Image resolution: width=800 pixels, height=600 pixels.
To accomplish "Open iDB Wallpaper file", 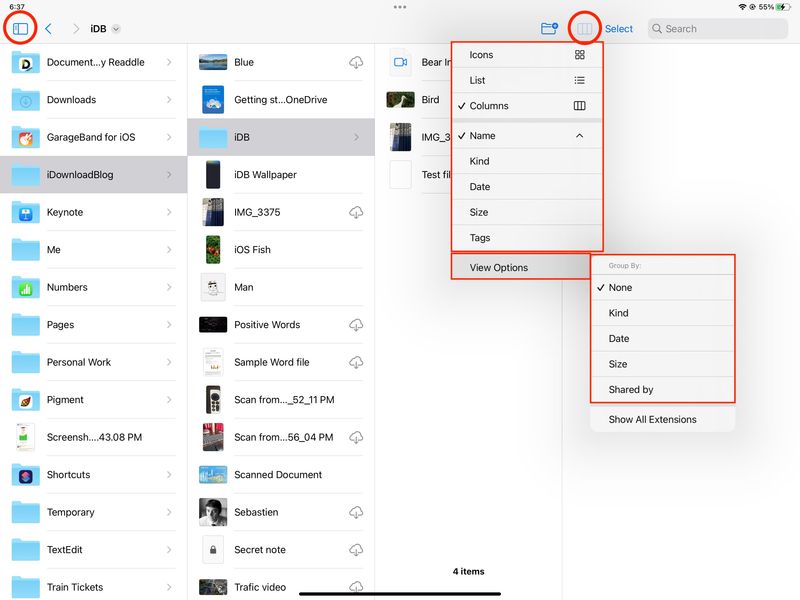I will pos(281,174).
